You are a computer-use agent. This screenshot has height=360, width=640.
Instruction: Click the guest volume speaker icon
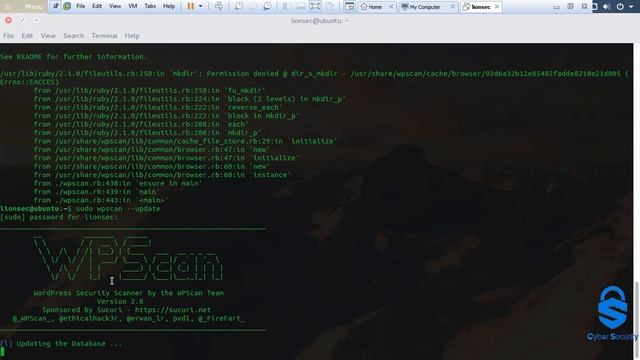click(x=607, y=7)
